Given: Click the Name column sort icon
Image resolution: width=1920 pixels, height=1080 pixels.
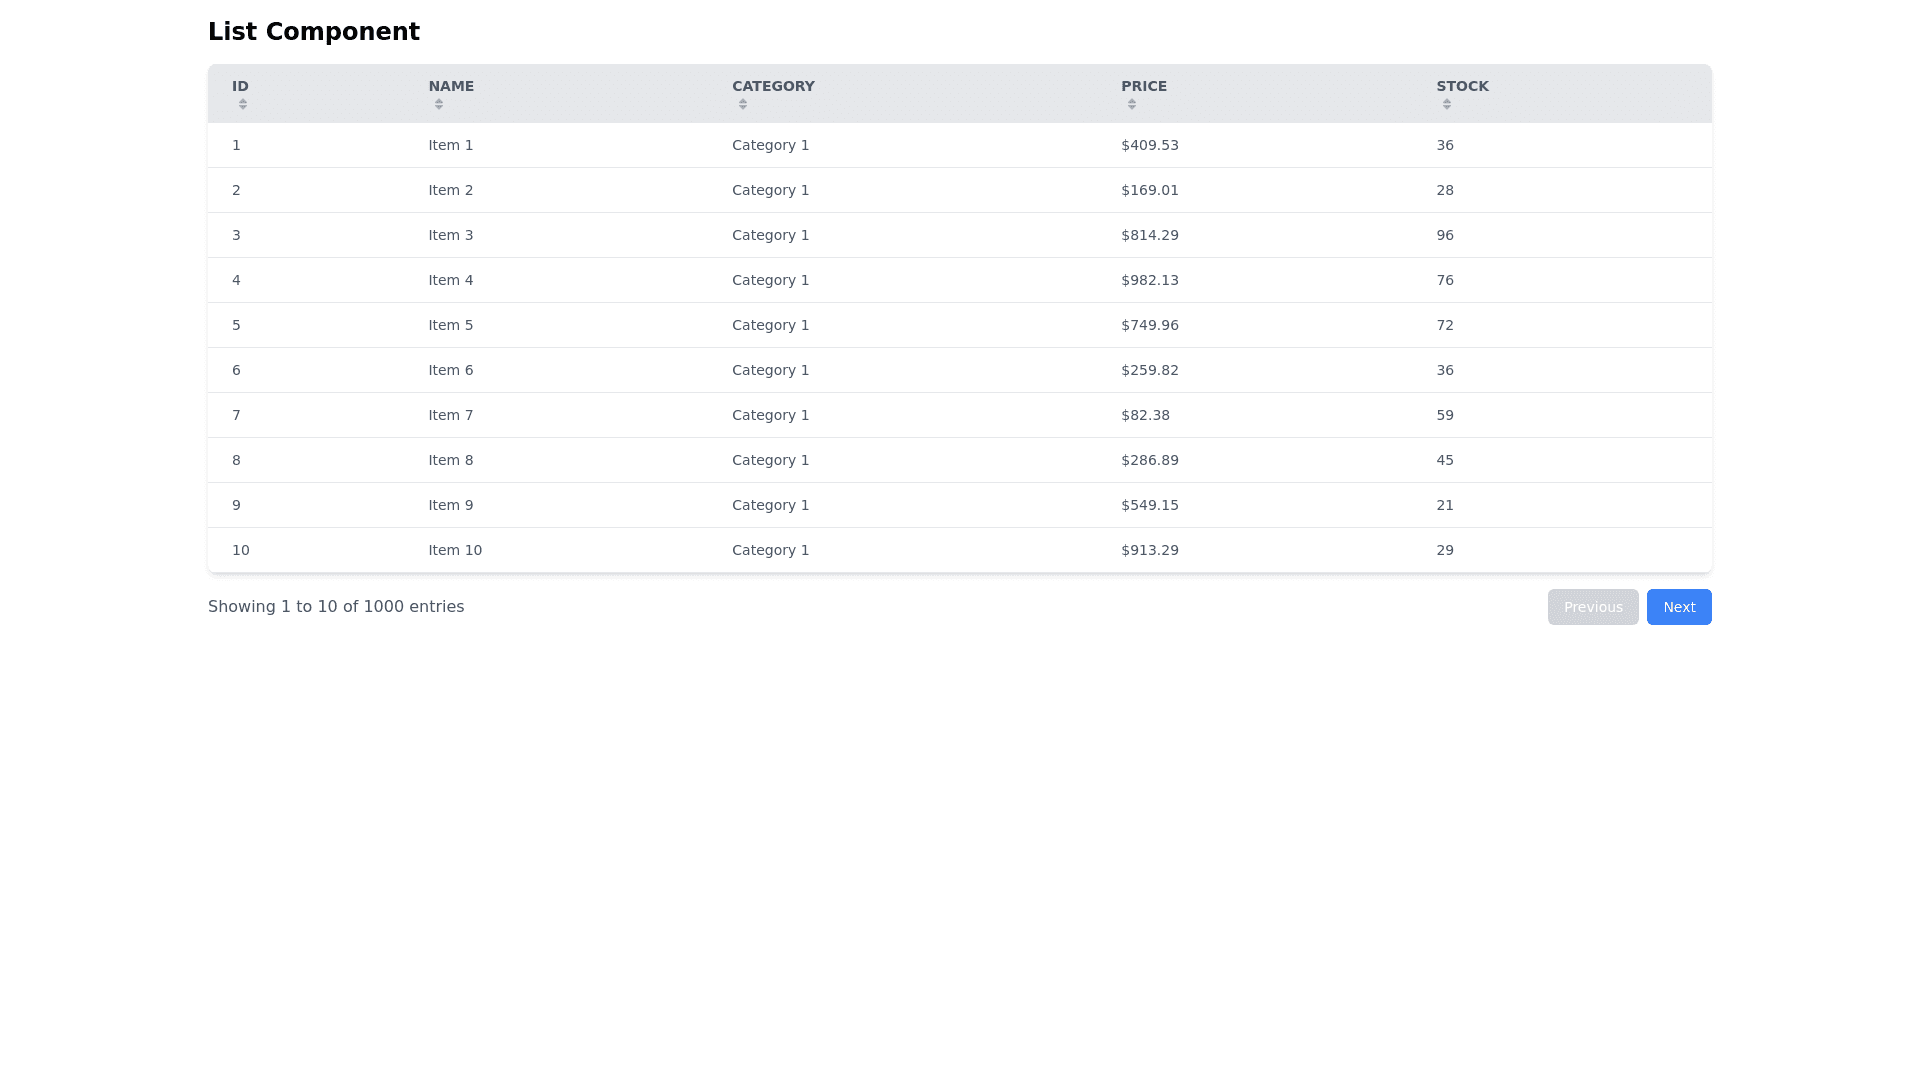Looking at the screenshot, I should click(438, 104).
